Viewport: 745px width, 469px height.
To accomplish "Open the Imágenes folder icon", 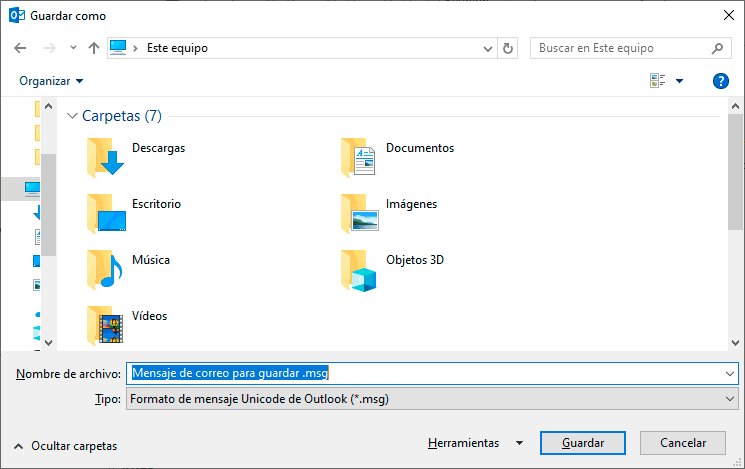I will (x=359, y=211).
